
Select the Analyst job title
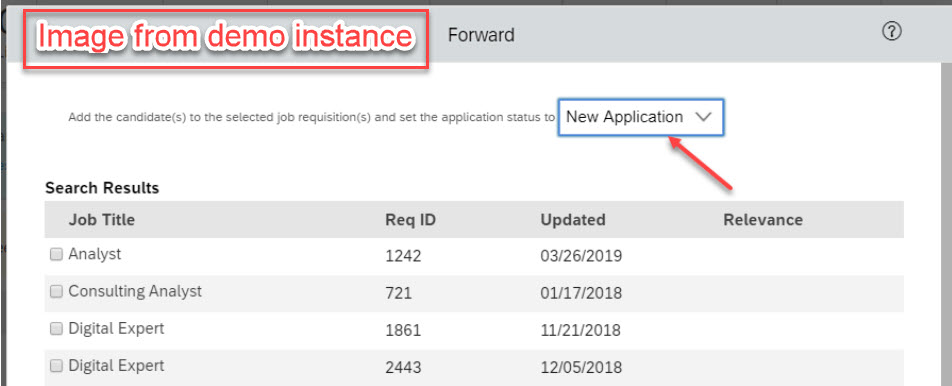click(x=95, y=254)
